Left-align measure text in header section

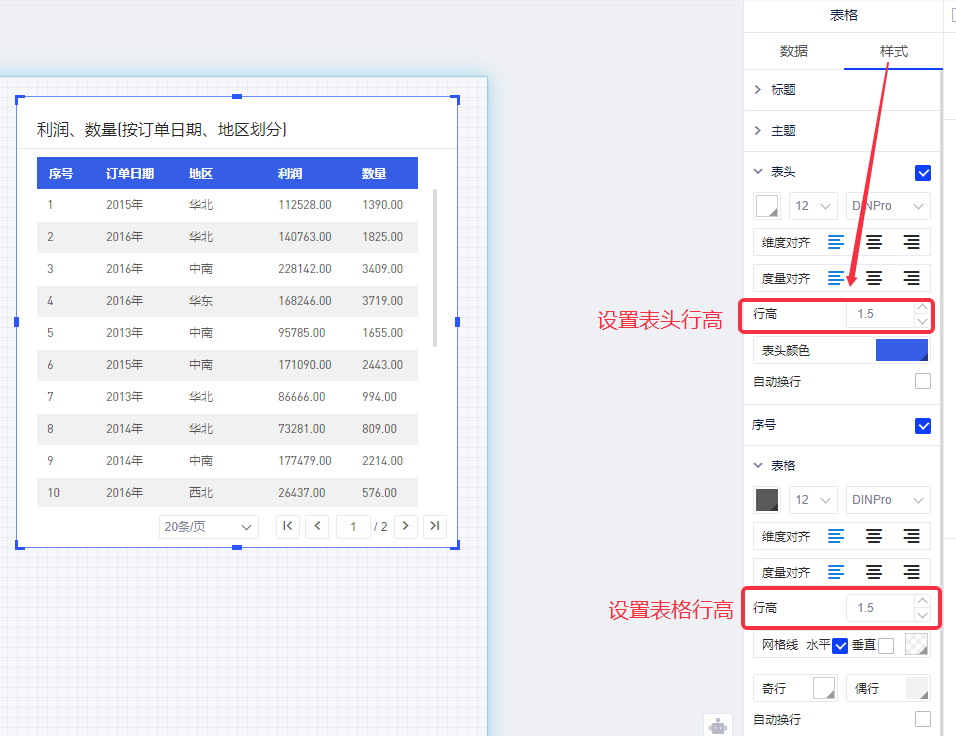(x=836, y=278)
